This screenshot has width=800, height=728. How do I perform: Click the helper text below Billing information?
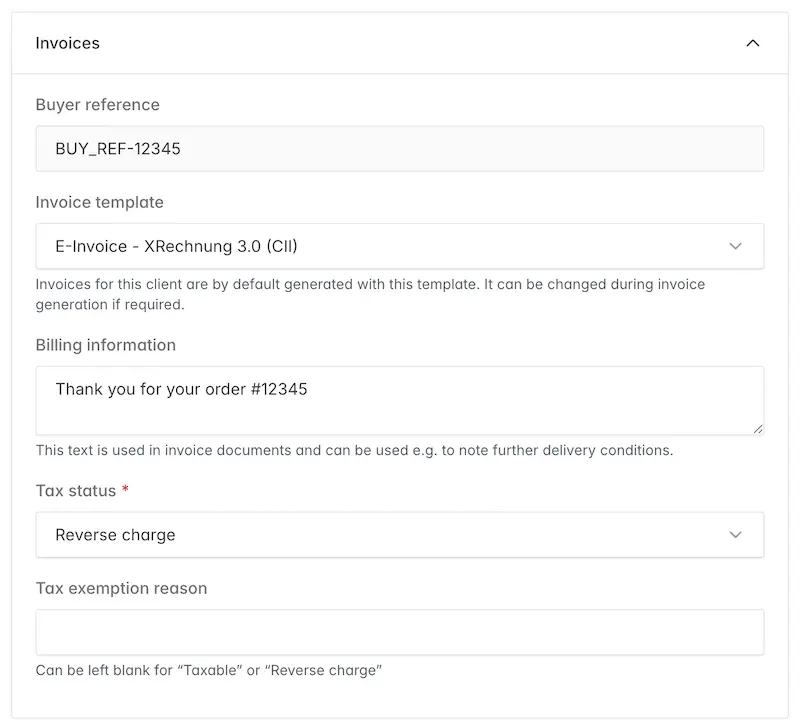354,450
